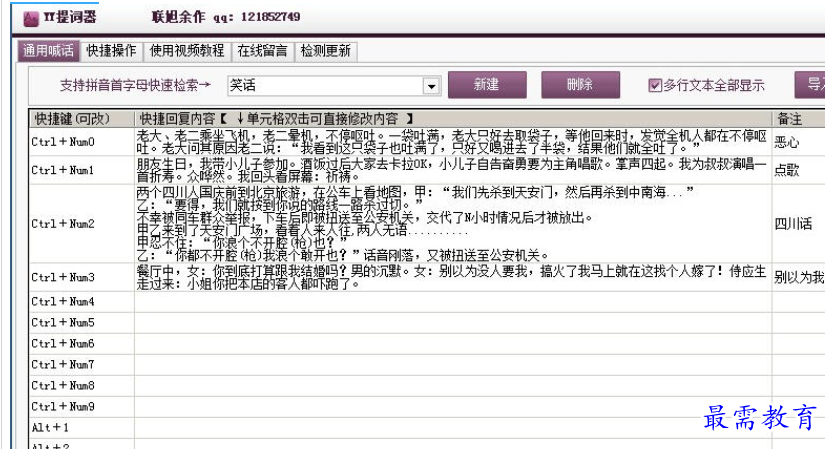Click the 快捷回复内容 column header

453,119
